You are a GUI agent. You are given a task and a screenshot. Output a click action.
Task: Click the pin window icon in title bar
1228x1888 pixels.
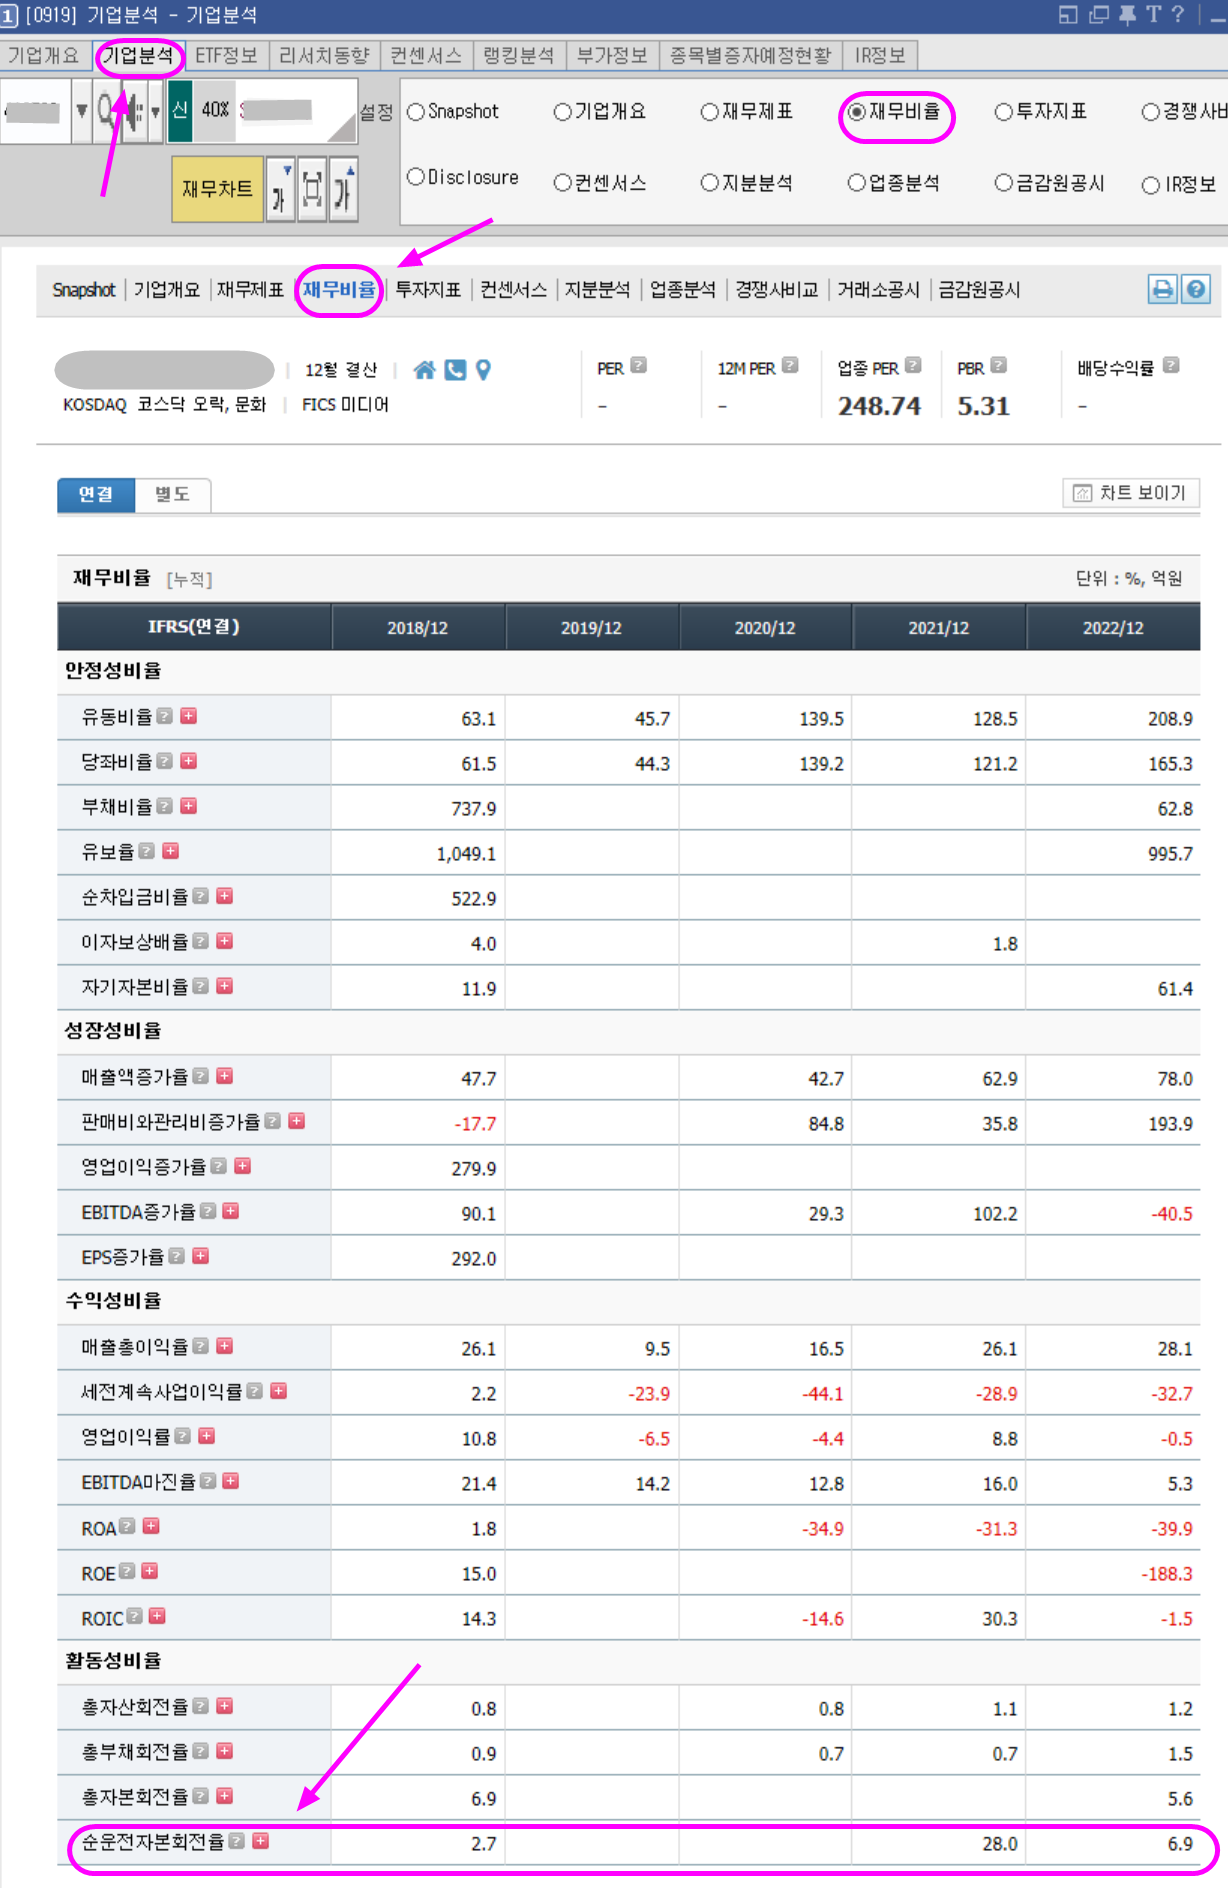[x=1127, y=14]
